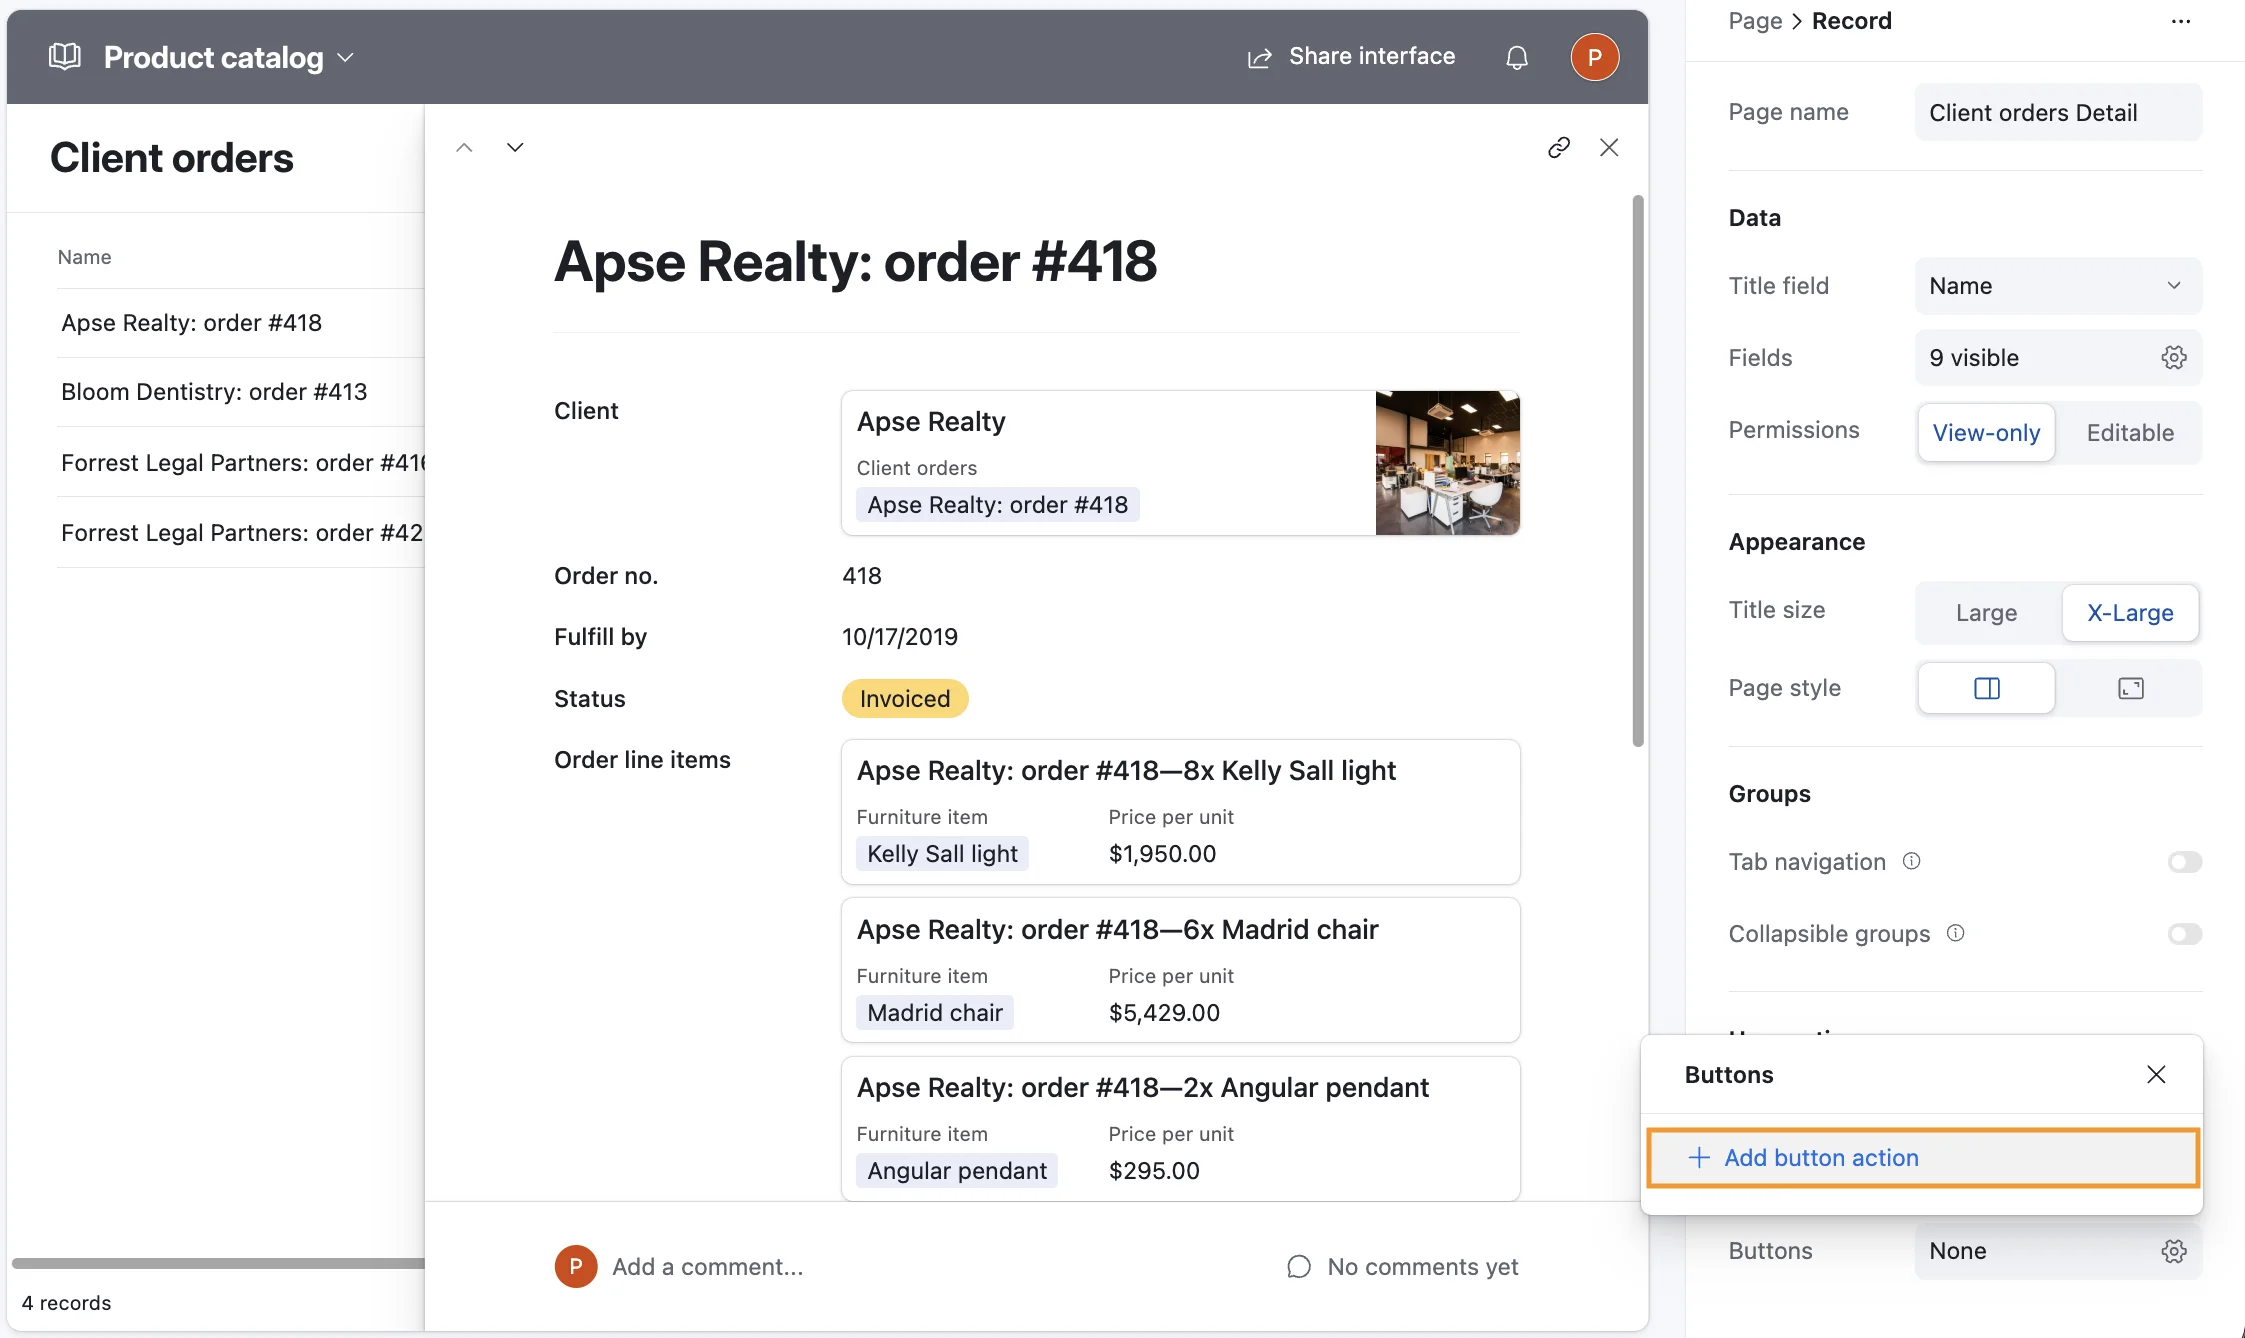Copy the record link icon
Viewport: 2245px width, 1338px height.
coord(1559,147)
